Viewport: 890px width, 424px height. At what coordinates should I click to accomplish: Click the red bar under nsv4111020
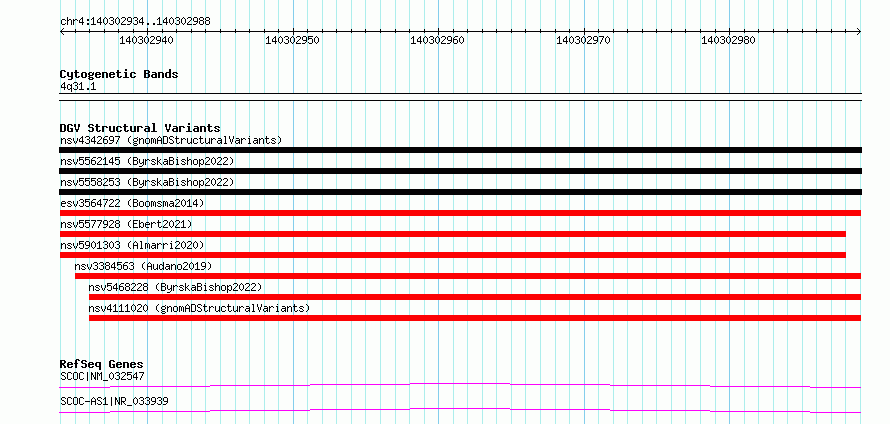[x=475, y=318]
